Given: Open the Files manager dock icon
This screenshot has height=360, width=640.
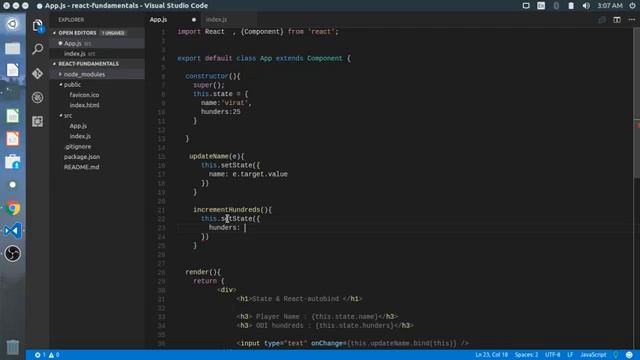Looking at the screenshot, I should tap(13, 48).
